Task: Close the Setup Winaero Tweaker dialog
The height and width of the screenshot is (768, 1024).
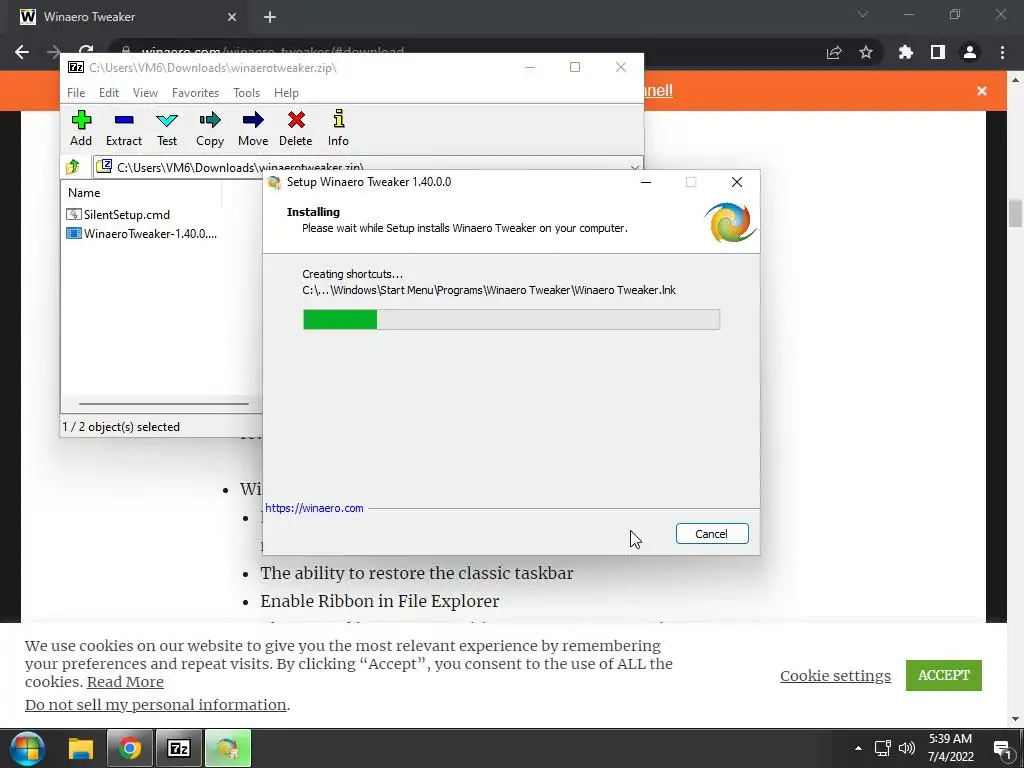Action: click(x=737, y=182)
